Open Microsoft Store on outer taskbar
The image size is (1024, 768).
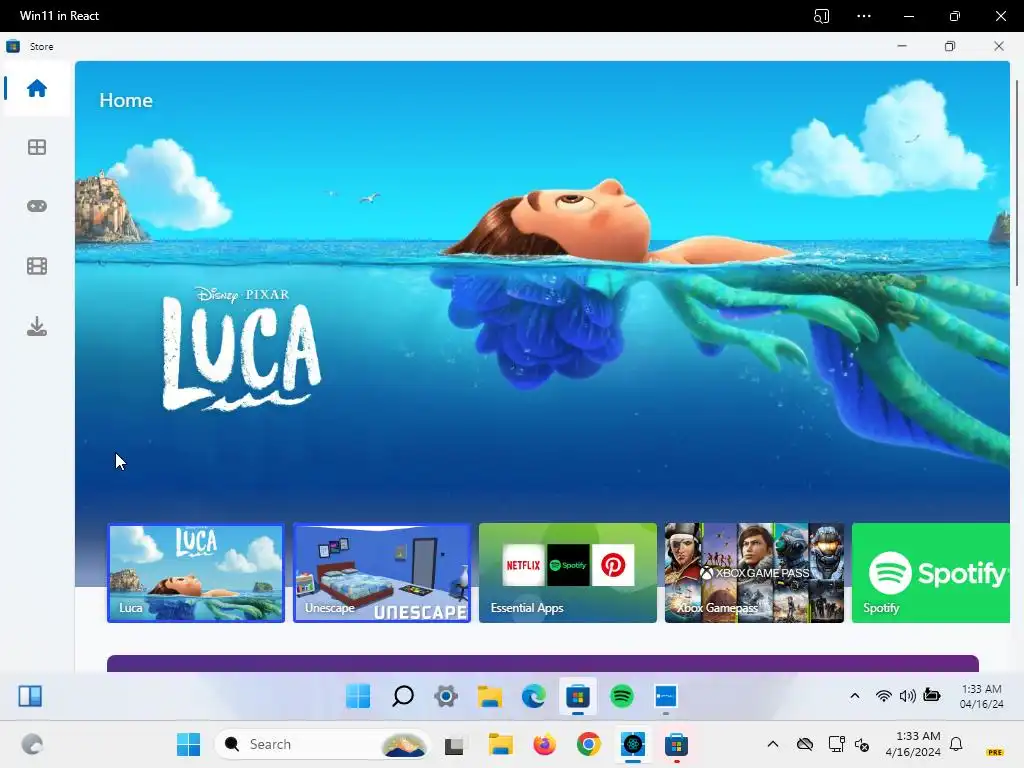tap(677, 744)
